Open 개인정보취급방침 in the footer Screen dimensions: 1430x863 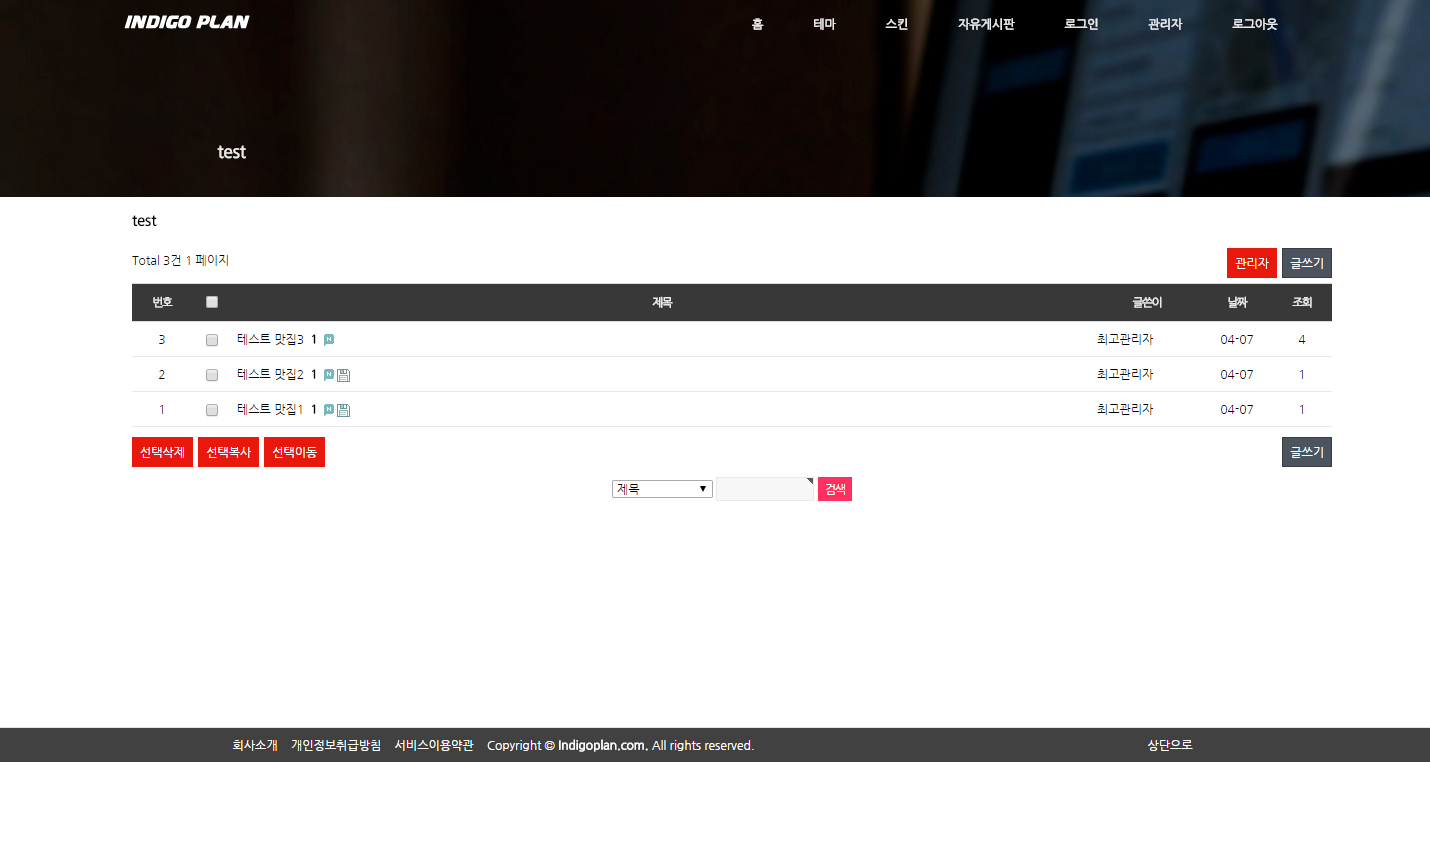click(336, 745)
